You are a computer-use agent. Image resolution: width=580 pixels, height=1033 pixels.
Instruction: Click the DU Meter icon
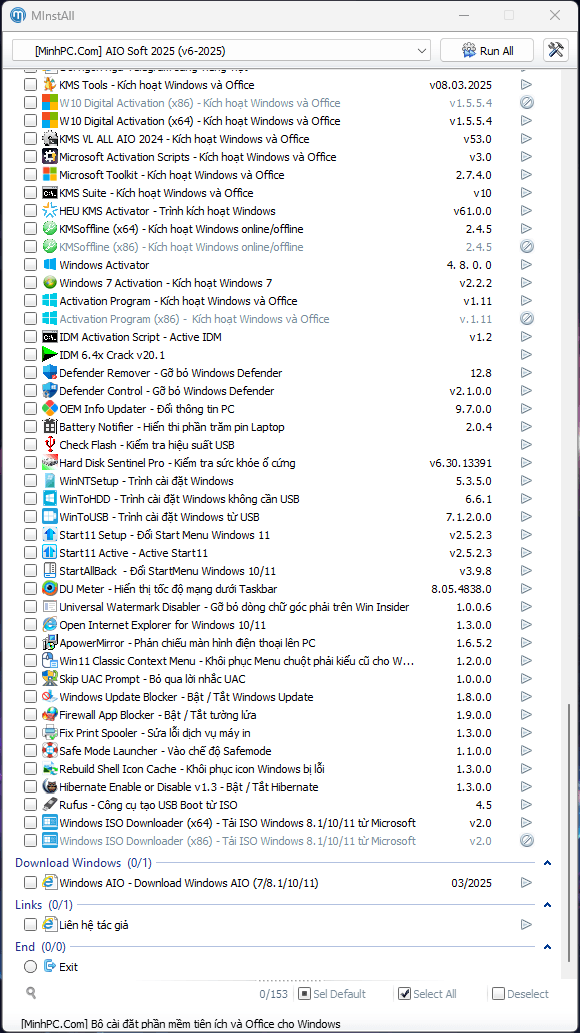pos(49,589)
